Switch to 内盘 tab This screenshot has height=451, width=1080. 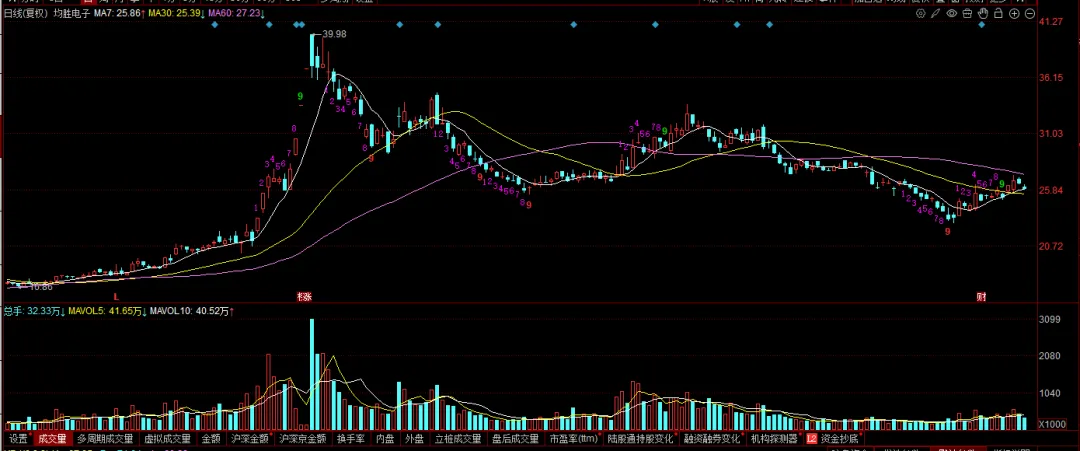pos(385,438)
